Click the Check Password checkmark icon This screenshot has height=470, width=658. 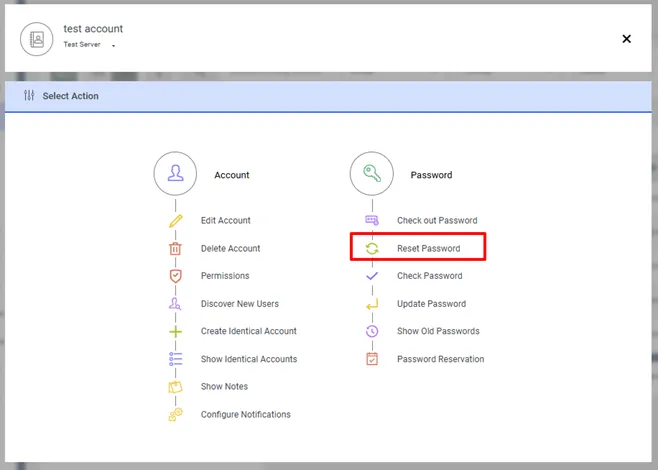(x=372, y=276)
